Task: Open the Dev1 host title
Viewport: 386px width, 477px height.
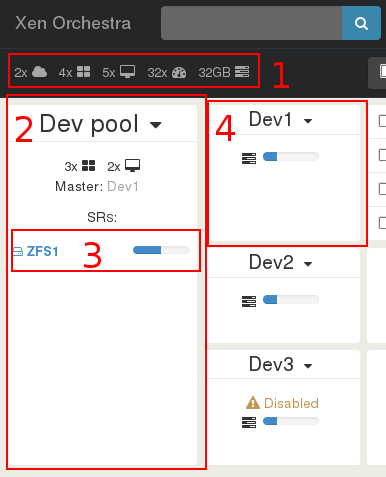Action: [x=270, y=119]
